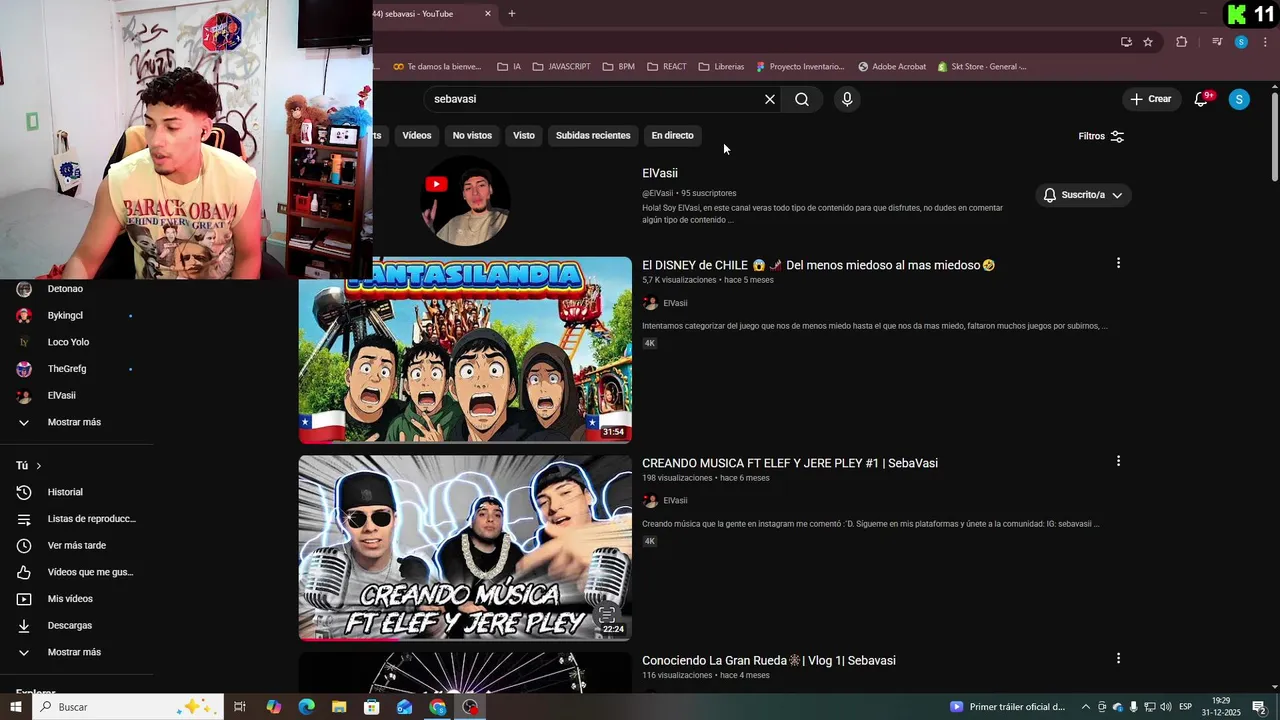This screenshot has width=1280, height=720.
Task: Clear the search text with the X icon
Action: [770, 99]
